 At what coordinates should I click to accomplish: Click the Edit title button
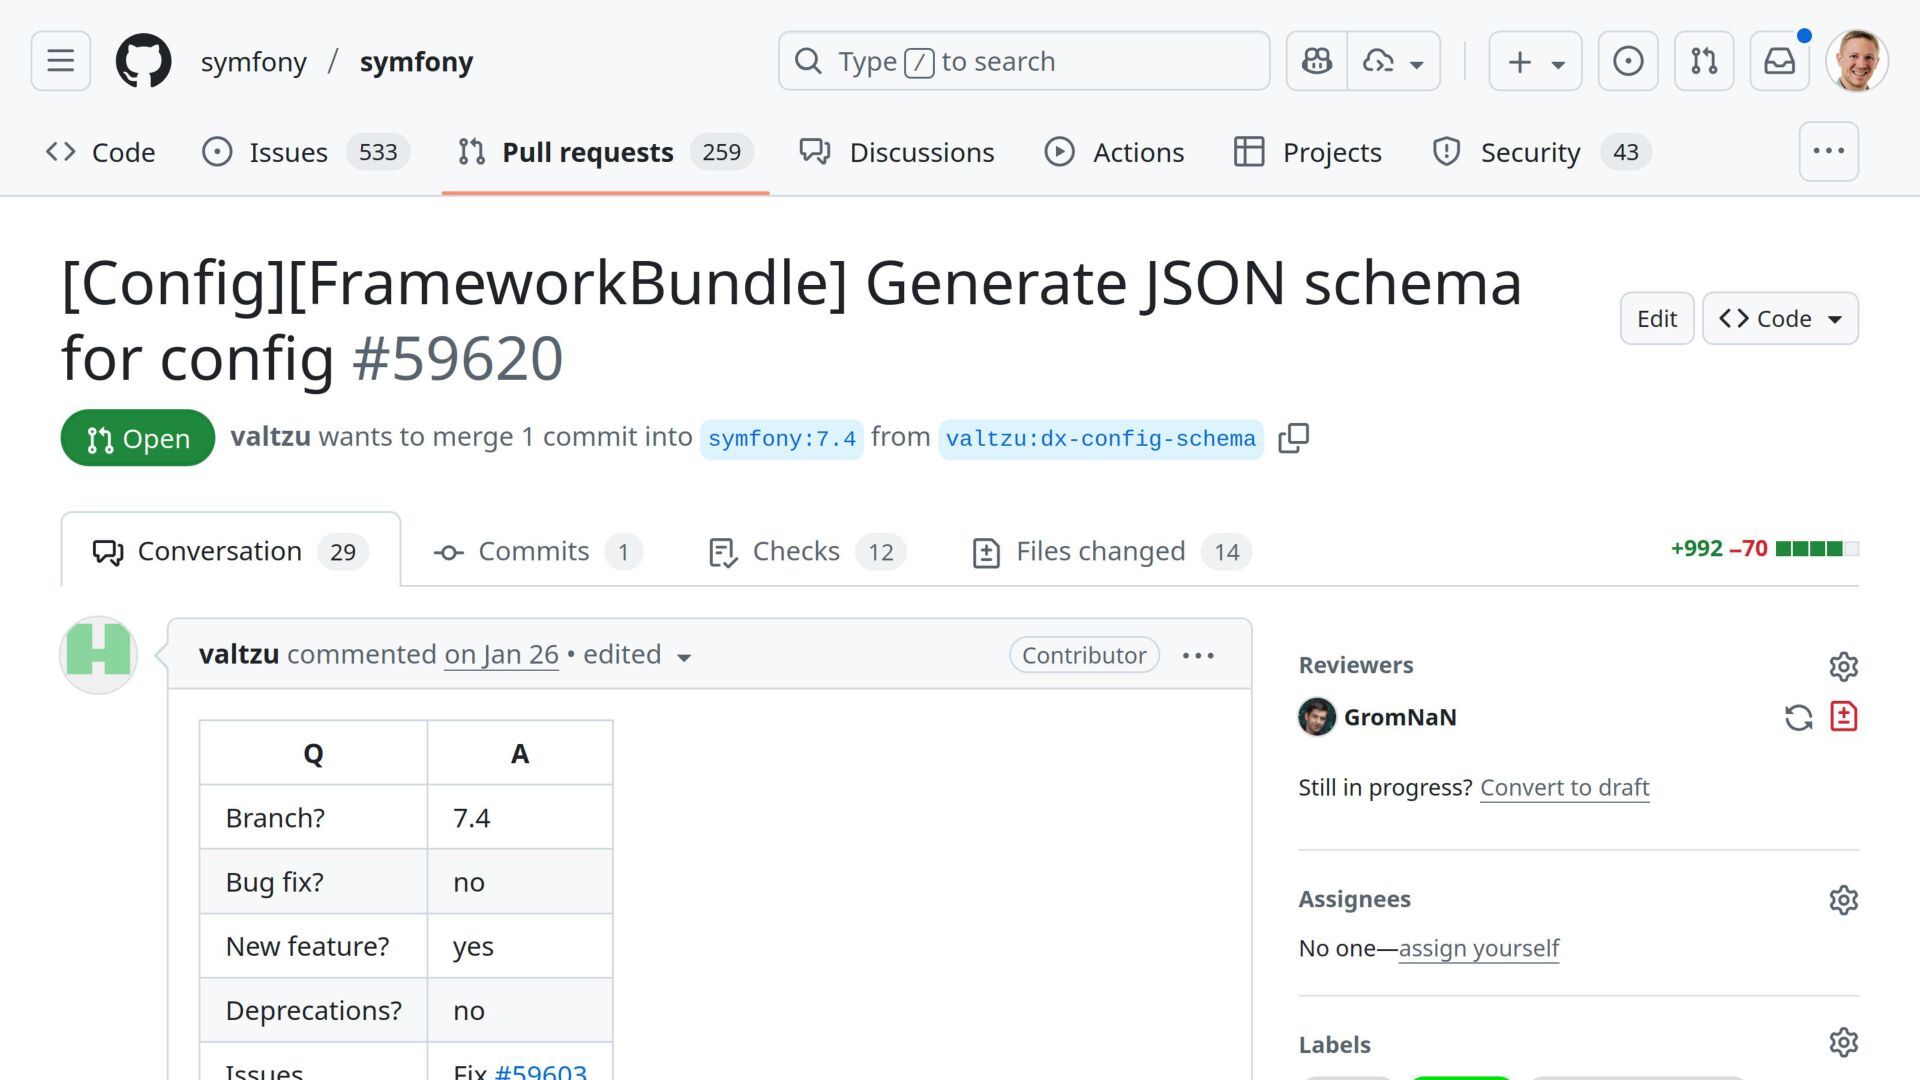click(1656, 319)
